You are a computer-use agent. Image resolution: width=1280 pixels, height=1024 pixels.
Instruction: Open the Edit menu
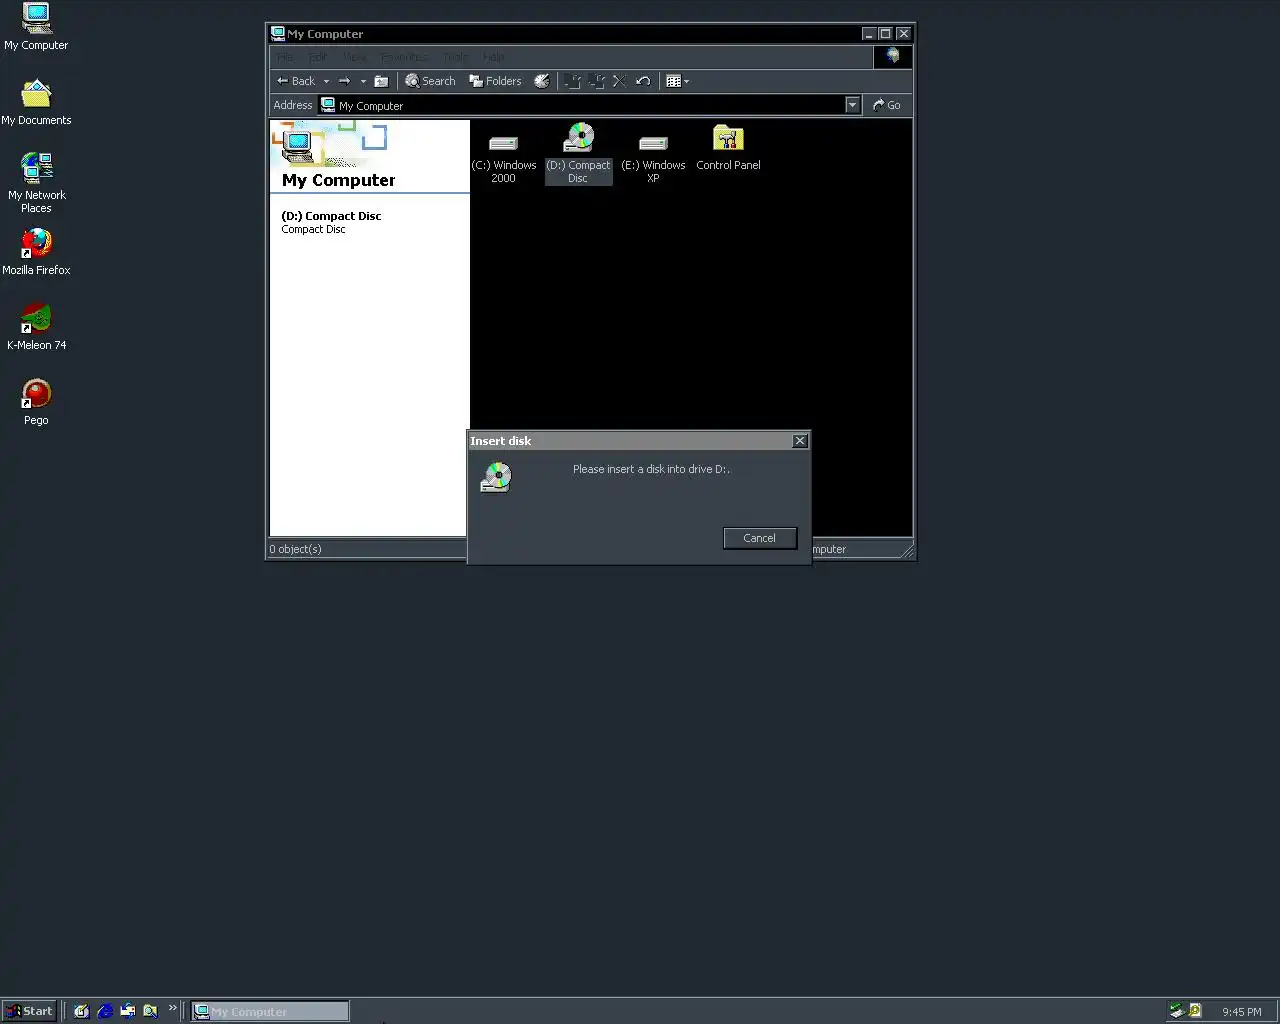[317, 57]
